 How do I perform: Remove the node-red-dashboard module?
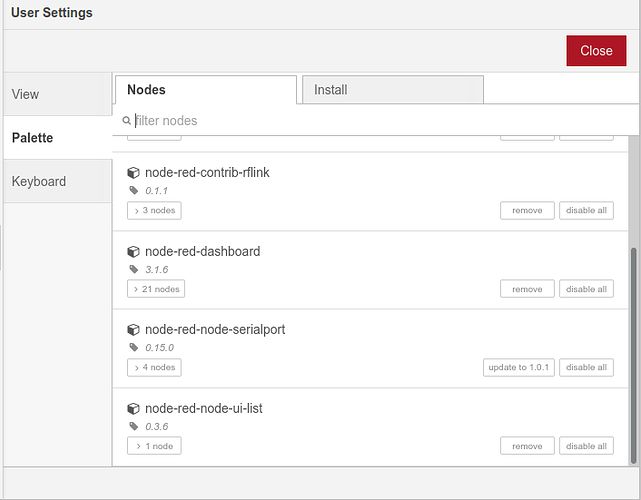point(527,289)
